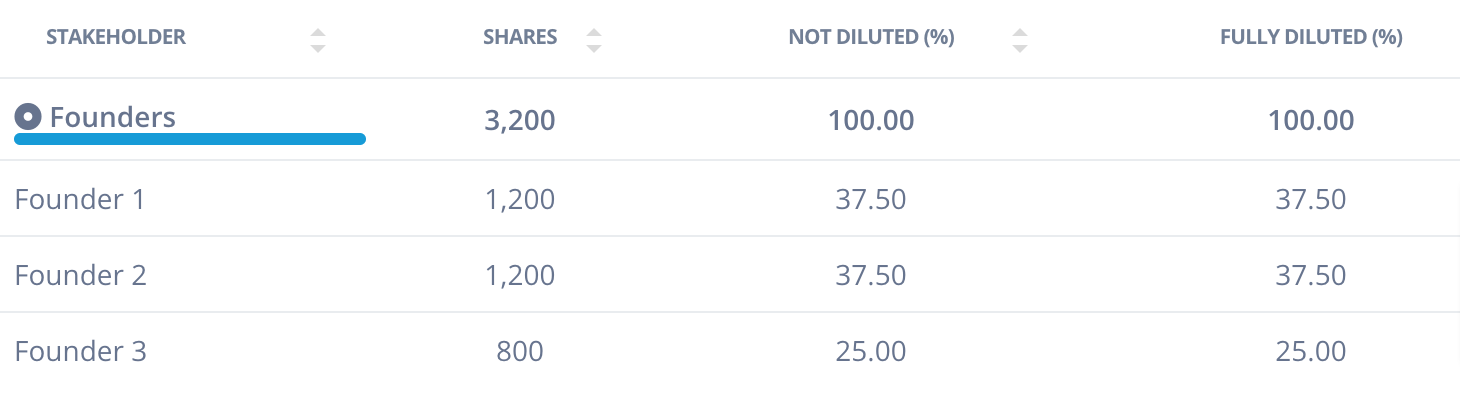
Task: Click Founder 1's 1,200 shares value
Action: pos(520,200)
